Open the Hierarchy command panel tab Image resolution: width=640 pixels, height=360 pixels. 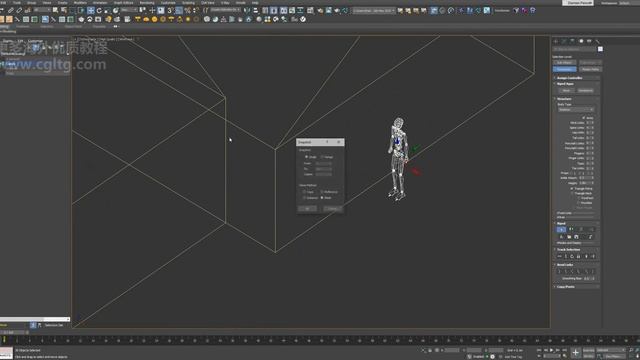coord(572,41)
